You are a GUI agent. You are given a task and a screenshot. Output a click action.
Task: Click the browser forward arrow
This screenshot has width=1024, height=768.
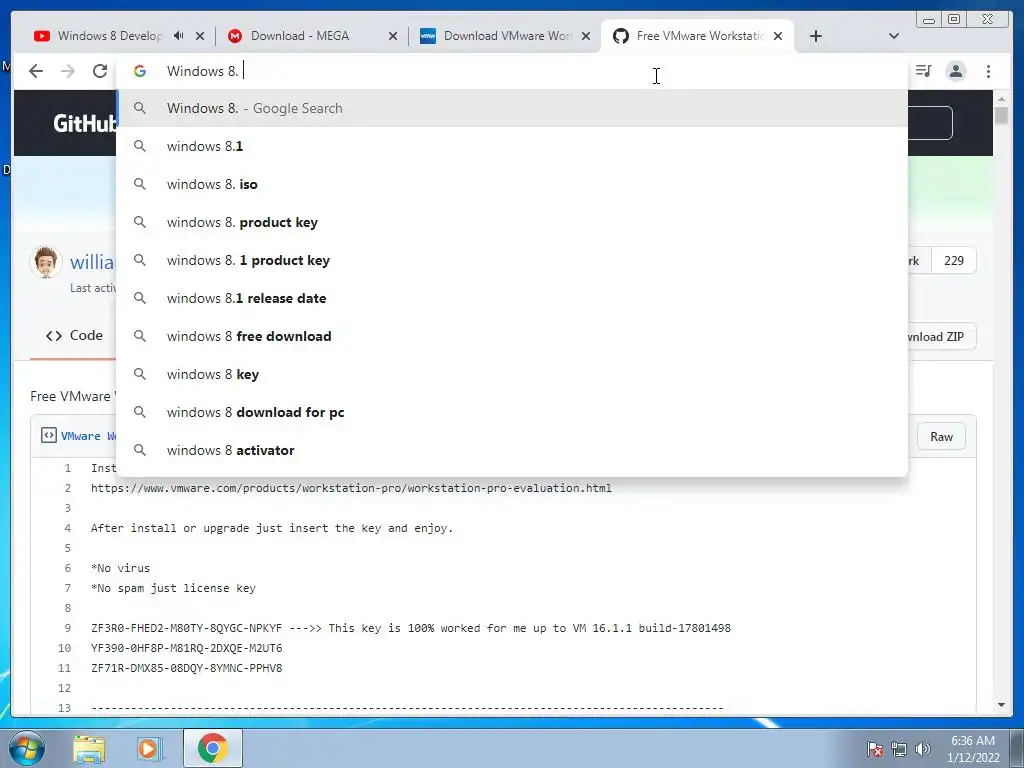tap(67, 71)
